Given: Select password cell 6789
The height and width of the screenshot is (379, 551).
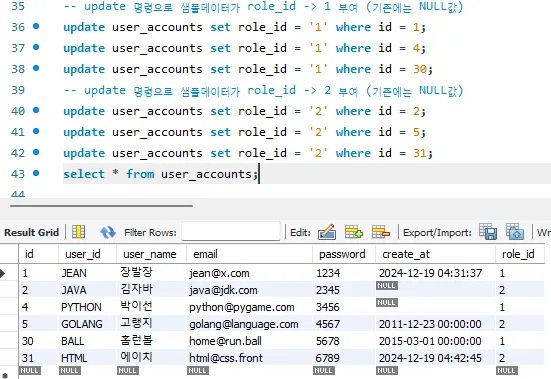Looking at the screenshot, I should [344, 358].
